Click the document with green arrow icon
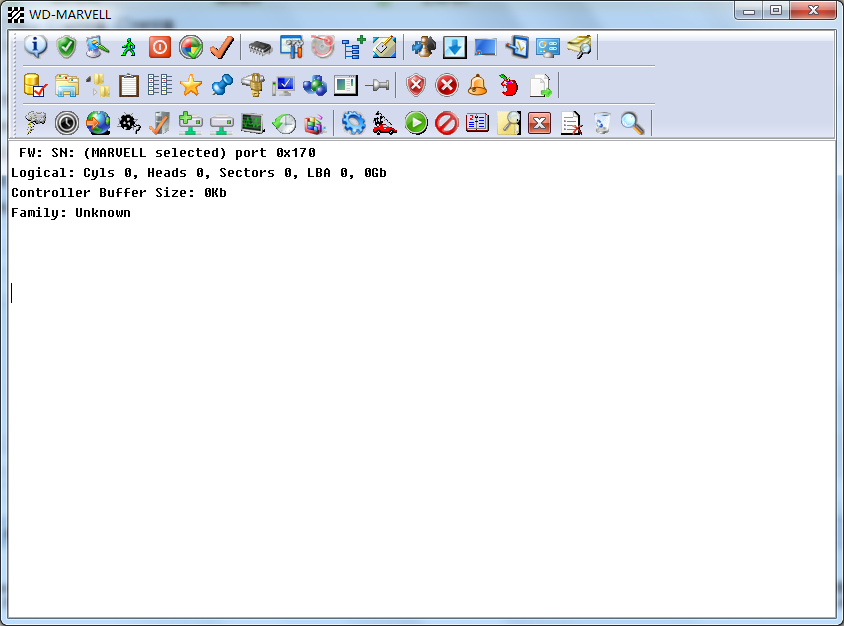844x626 pixels. coord(540,86)
